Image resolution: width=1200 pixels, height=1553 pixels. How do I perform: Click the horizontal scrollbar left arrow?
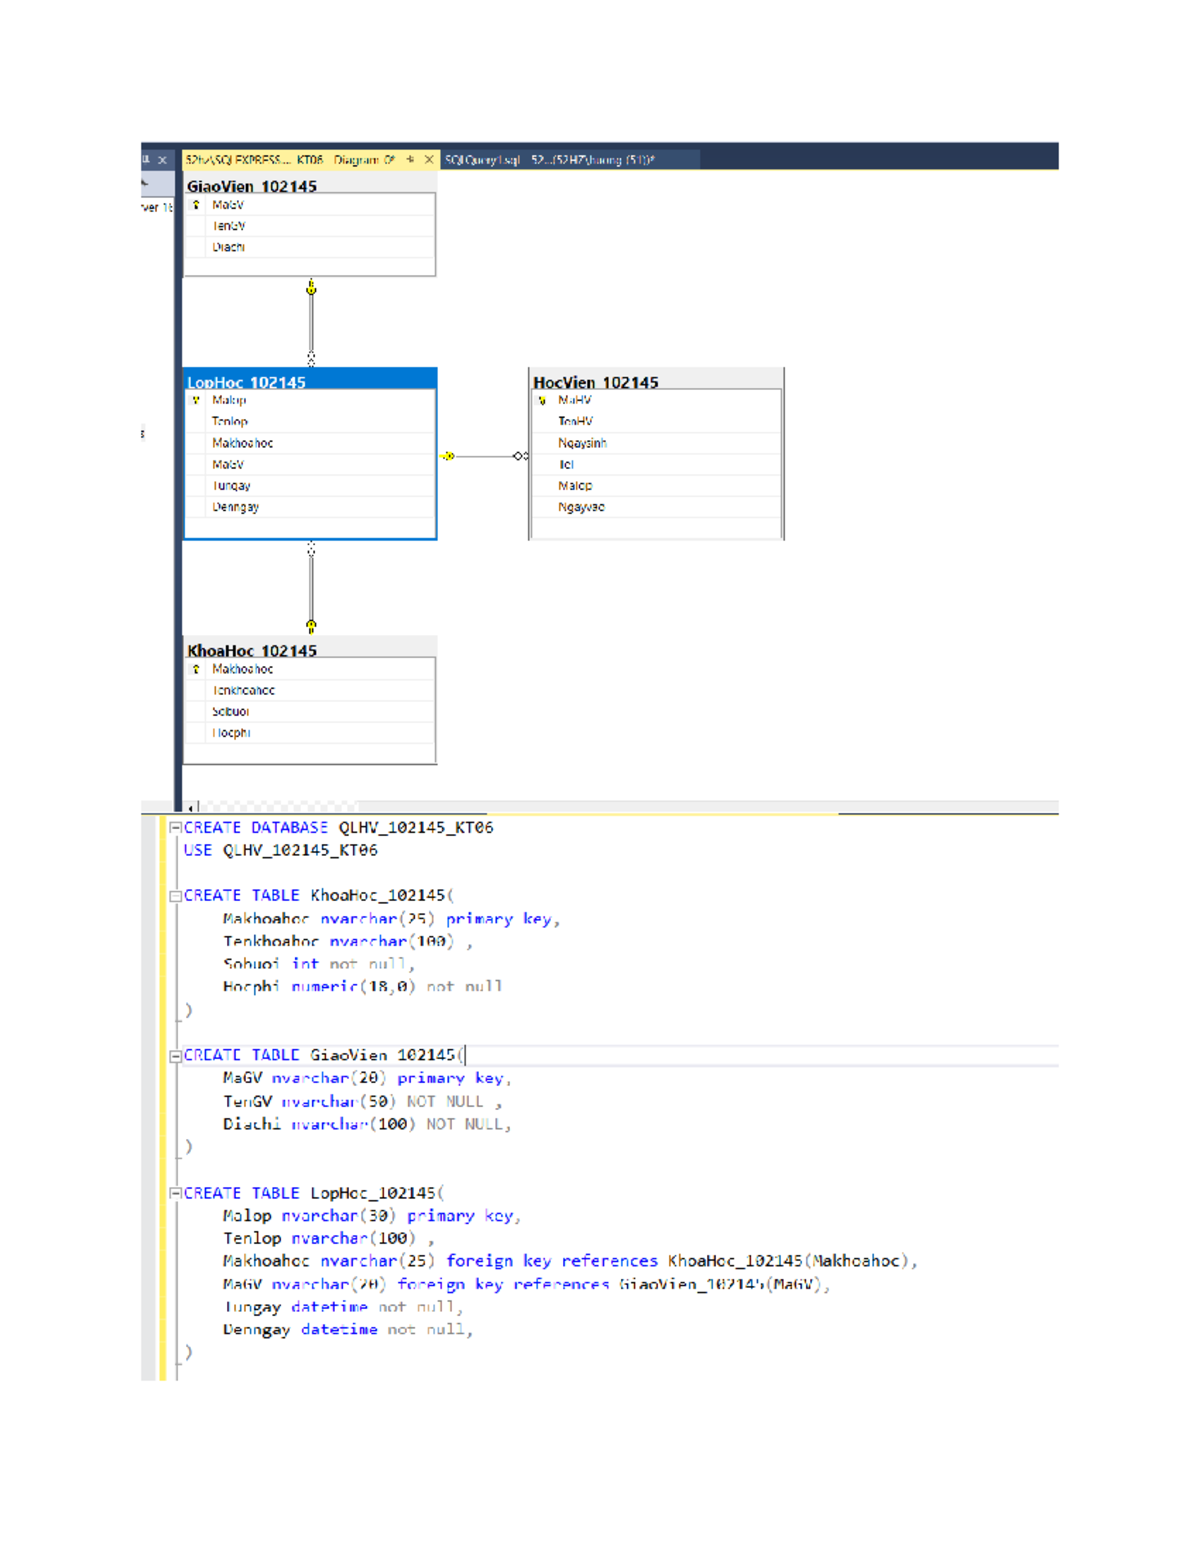point(190,807)
